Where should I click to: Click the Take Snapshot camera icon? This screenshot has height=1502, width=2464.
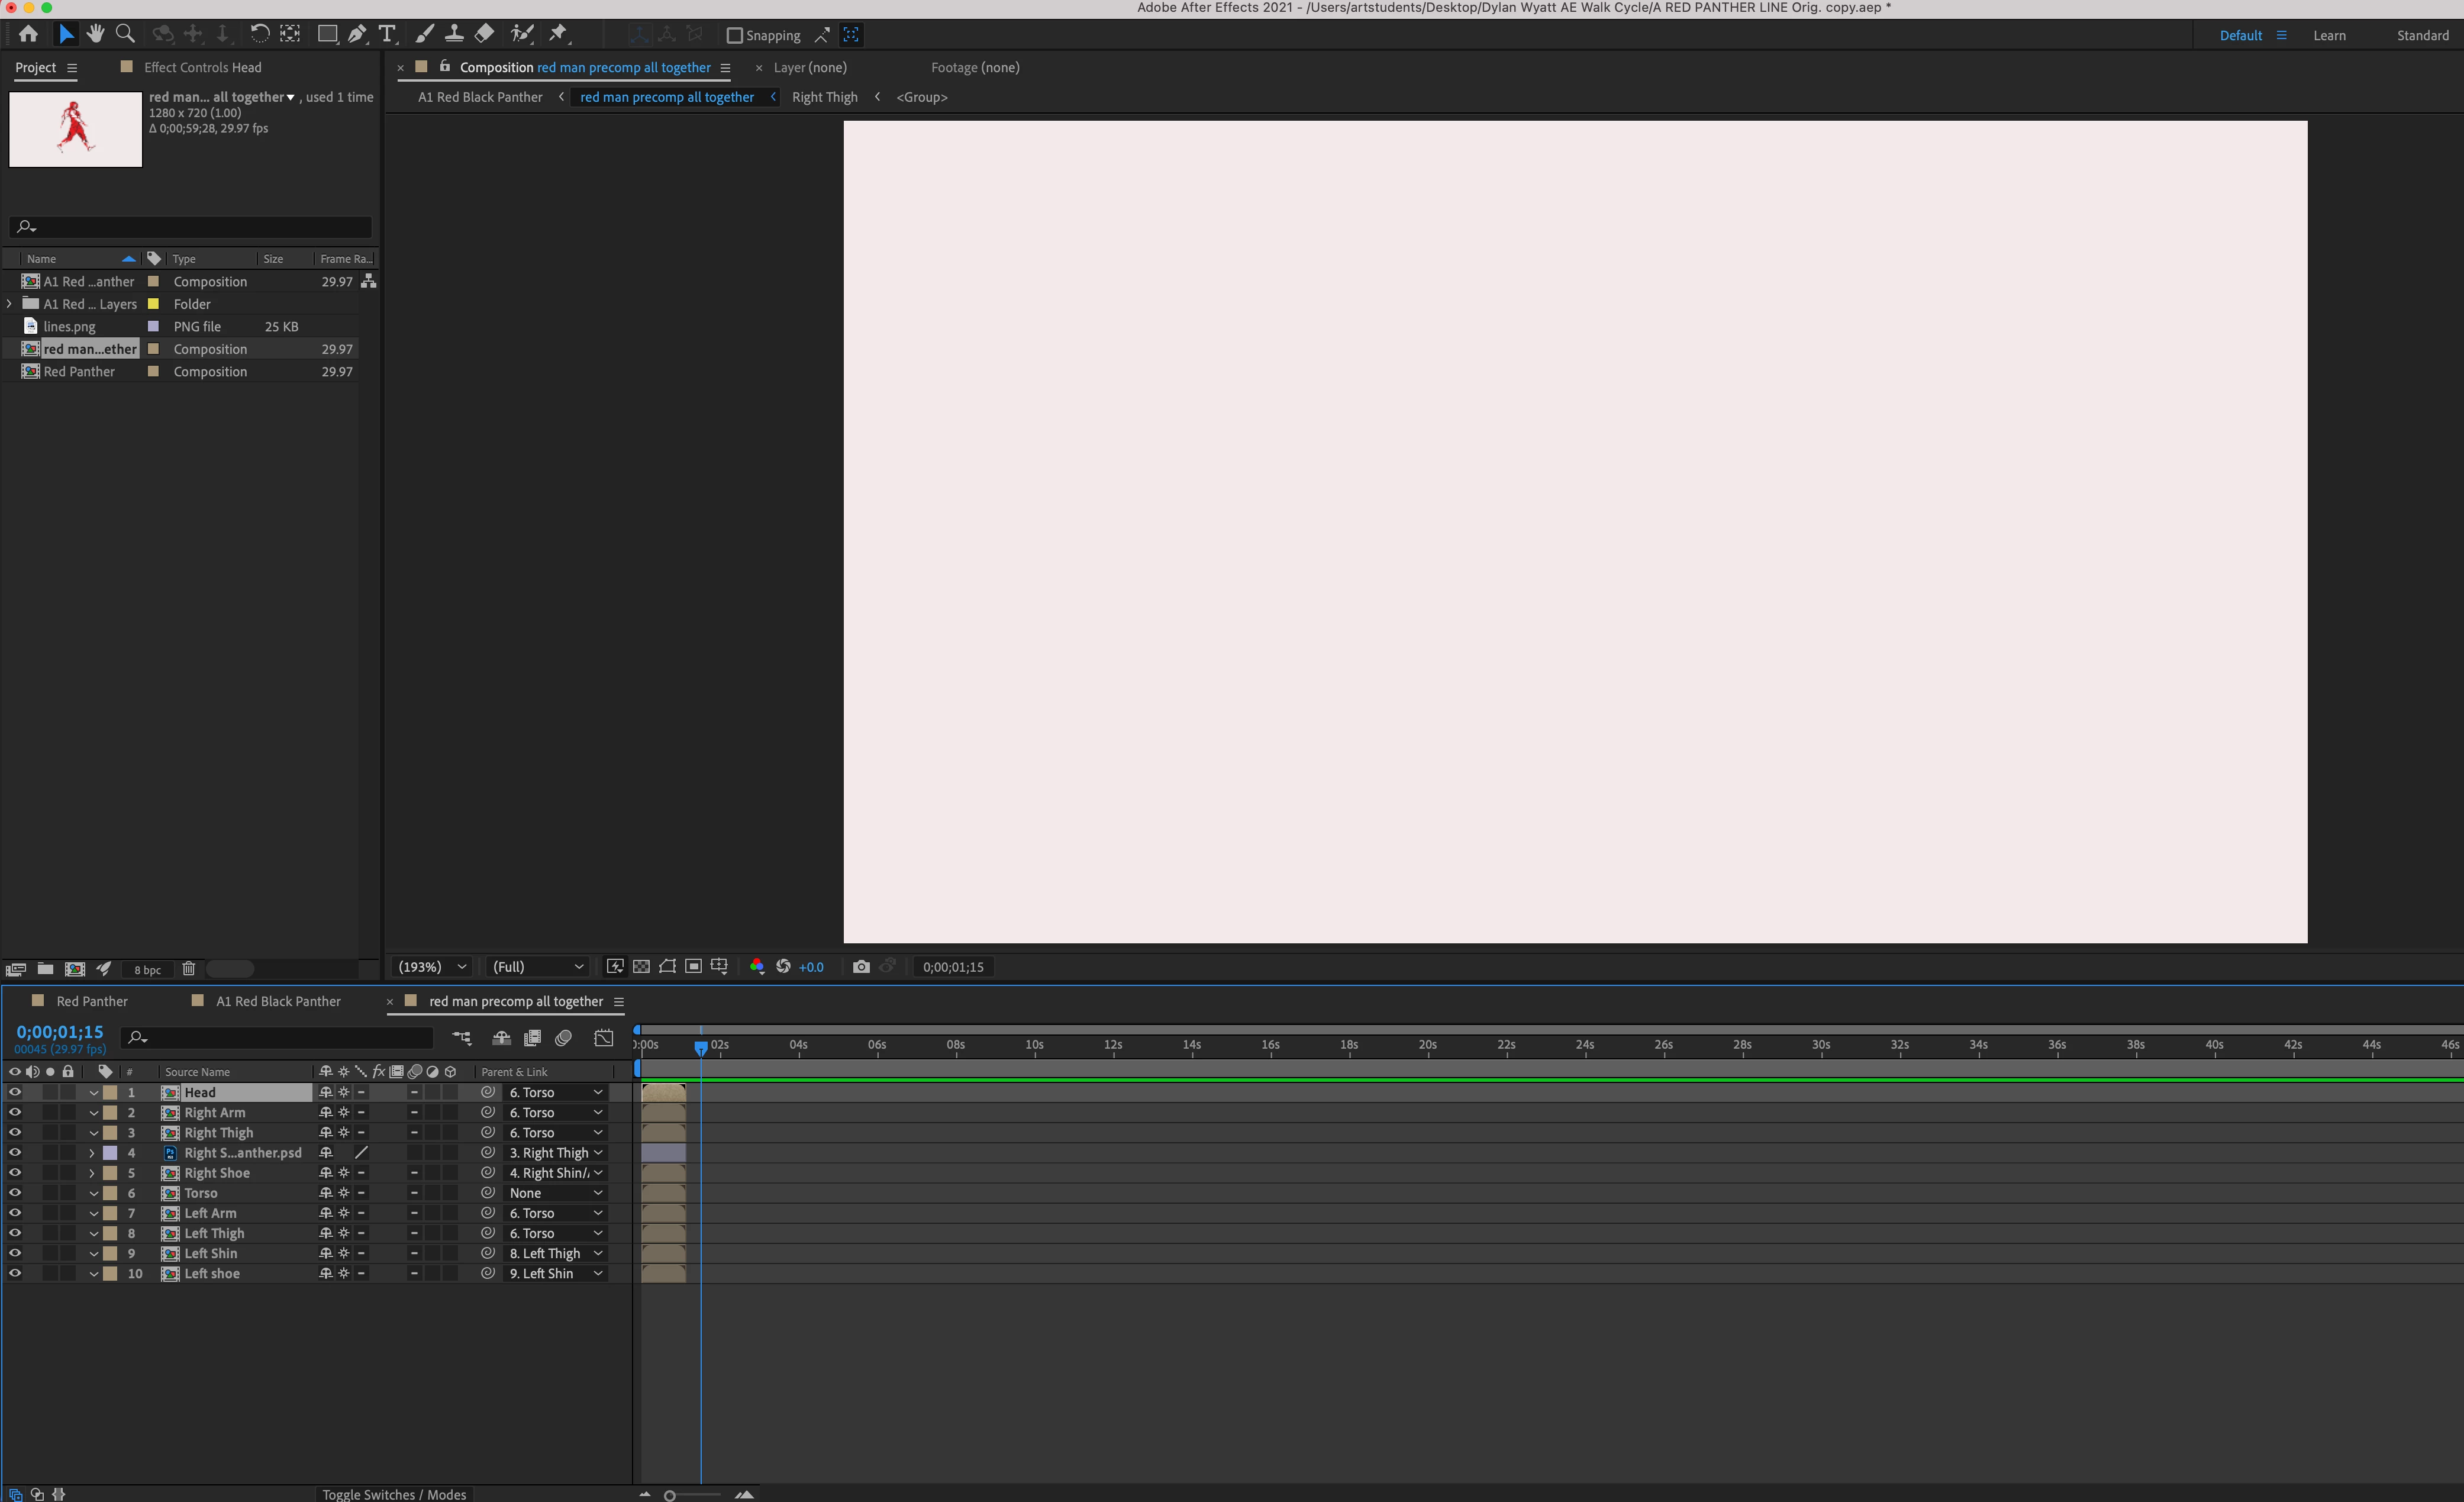pyautogui.click(x=861, y=967)
